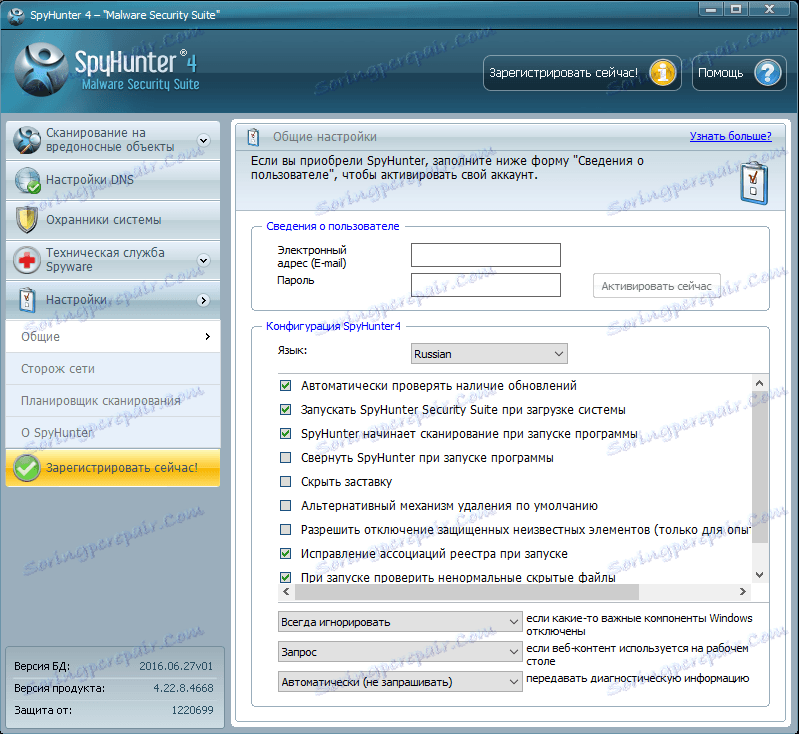The height and width of the screenshot is (734, 799).
Task: Enable alternative removal mechanism checkbox
Action: tap(286, 505)
